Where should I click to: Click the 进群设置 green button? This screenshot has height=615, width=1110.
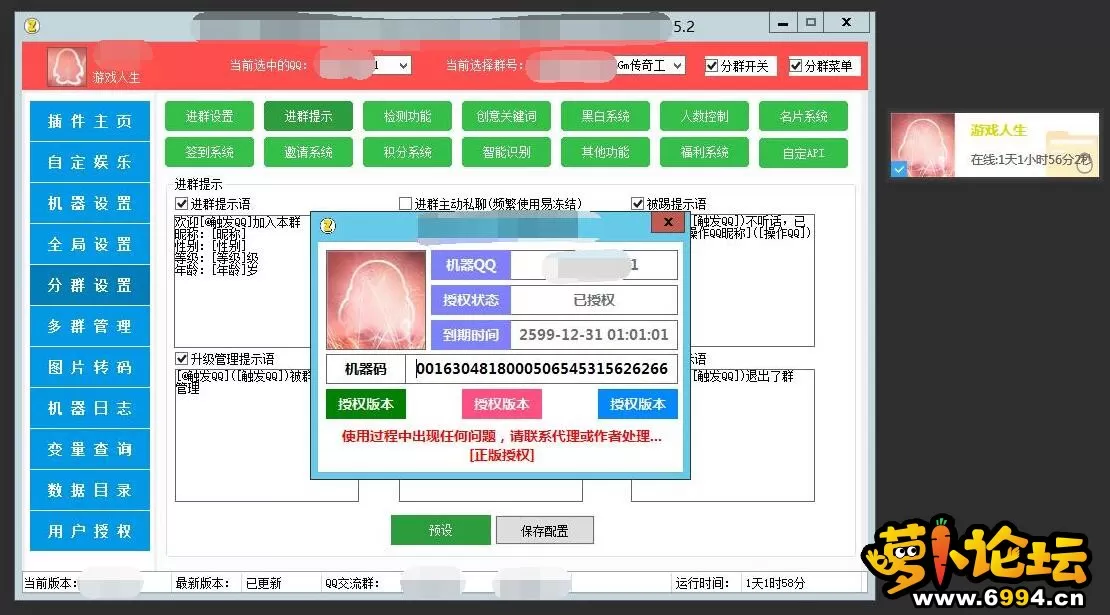(210, 116)
